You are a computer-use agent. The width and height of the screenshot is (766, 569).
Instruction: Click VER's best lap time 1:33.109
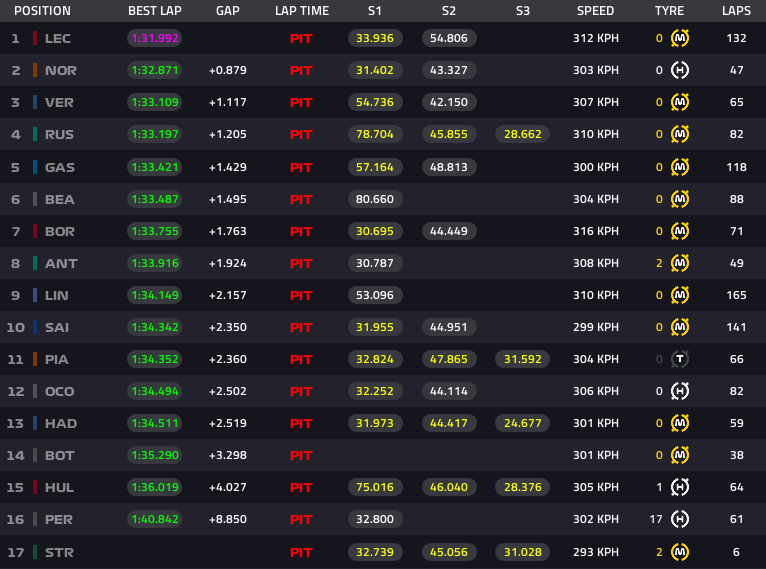(153, 102)
